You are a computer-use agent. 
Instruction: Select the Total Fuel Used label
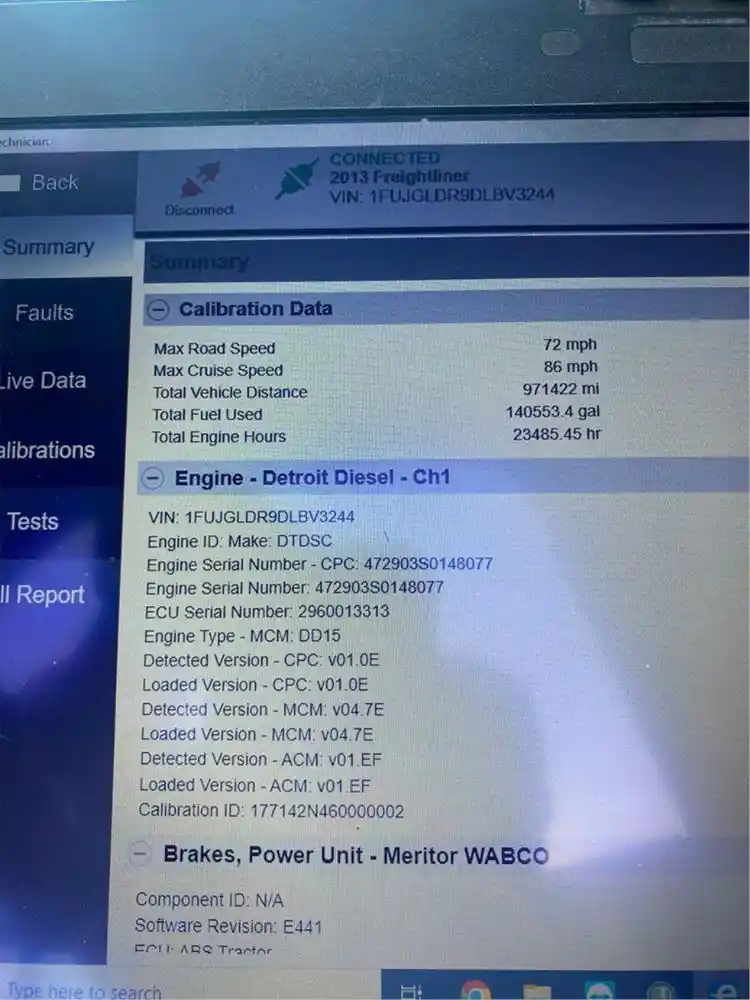tap(207, 415)
